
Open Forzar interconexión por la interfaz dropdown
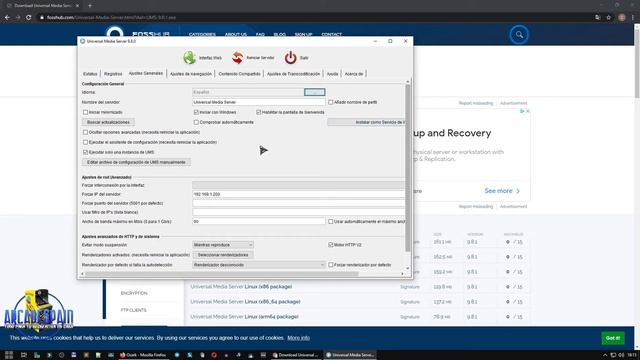(298, 185)
